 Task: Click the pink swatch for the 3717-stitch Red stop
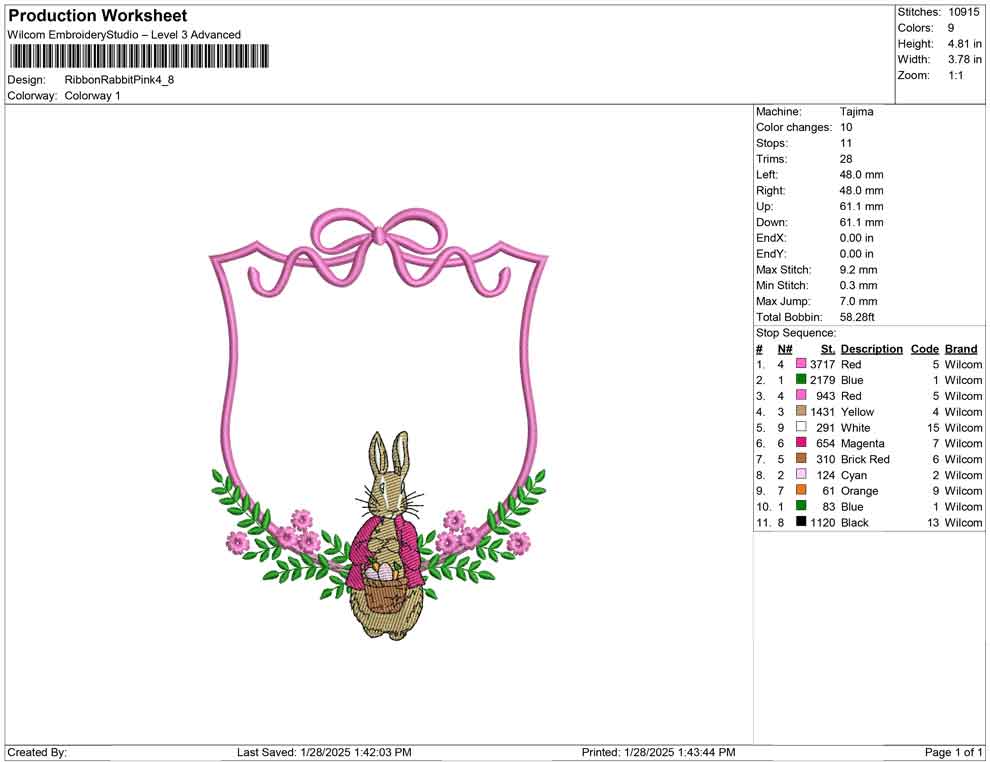(801, 364)
